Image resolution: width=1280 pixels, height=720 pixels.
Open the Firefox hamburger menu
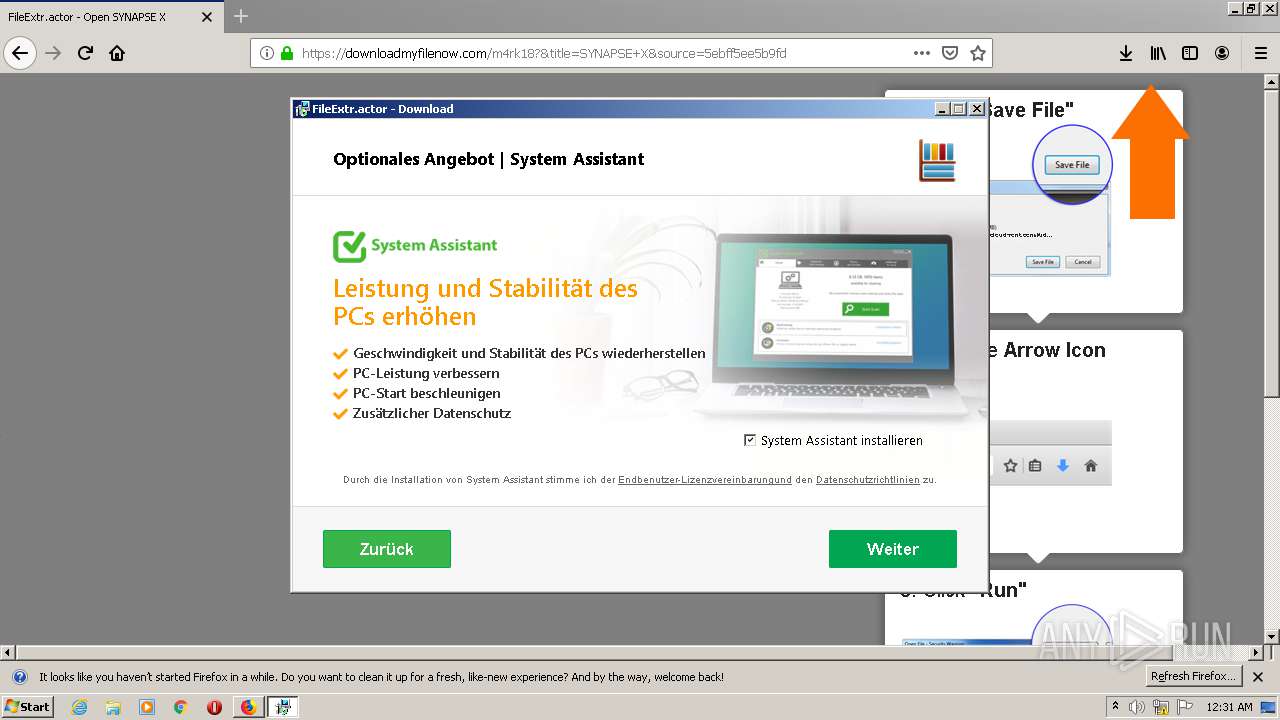(x=1261, y=53)
